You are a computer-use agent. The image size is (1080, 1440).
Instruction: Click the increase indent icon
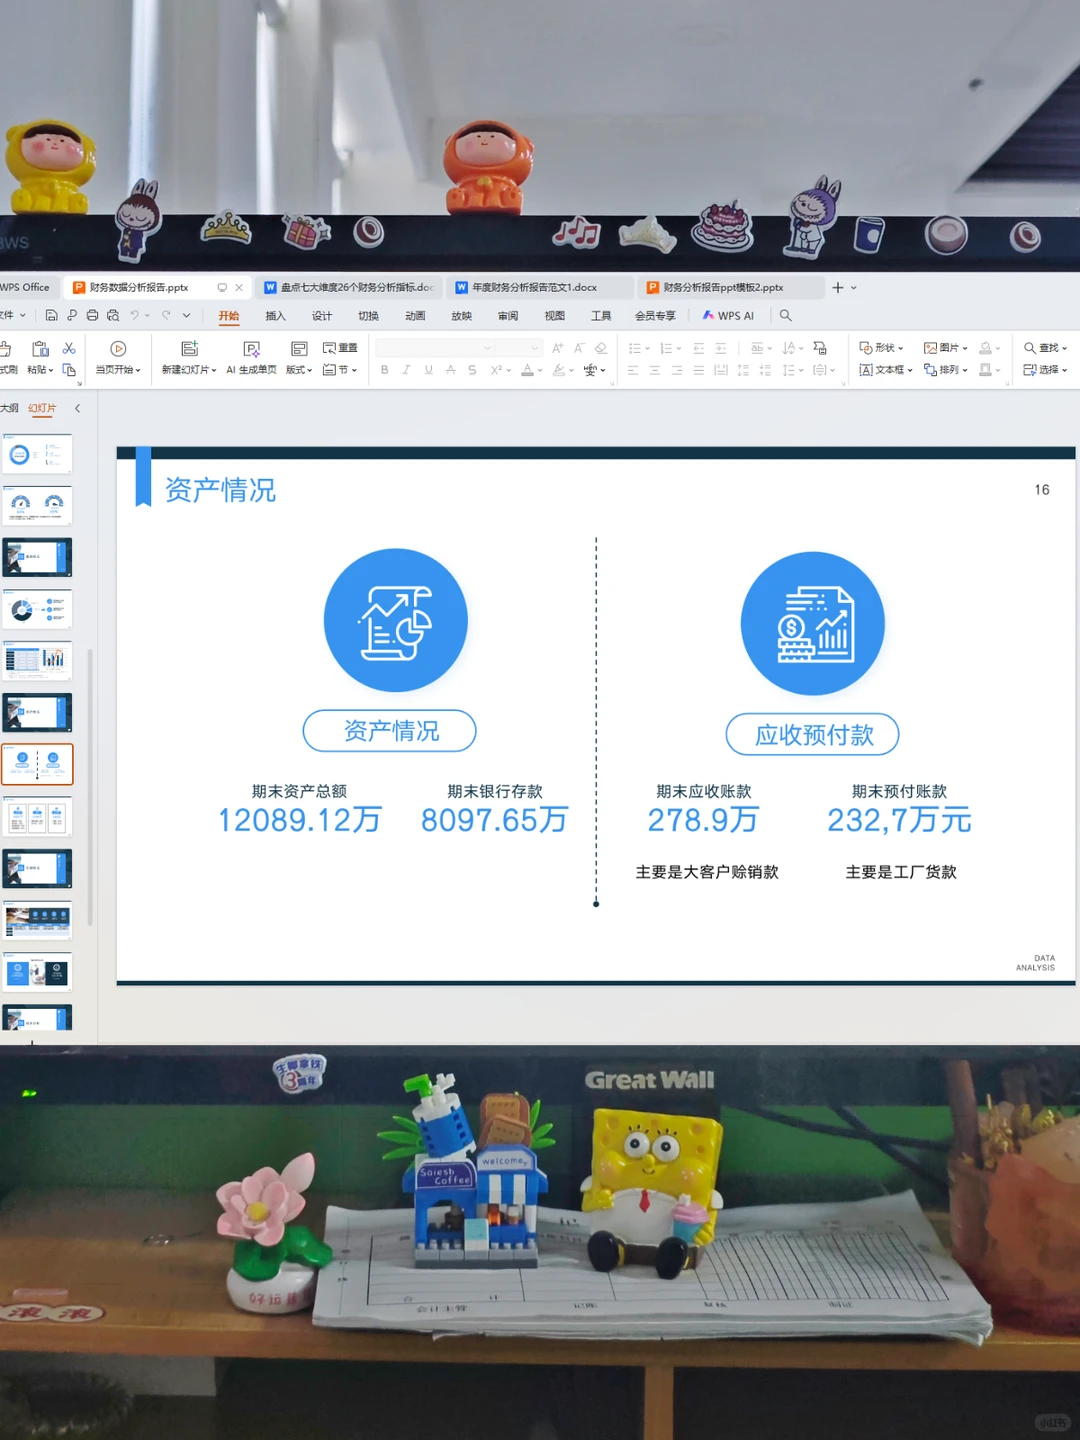pos(720,348)
